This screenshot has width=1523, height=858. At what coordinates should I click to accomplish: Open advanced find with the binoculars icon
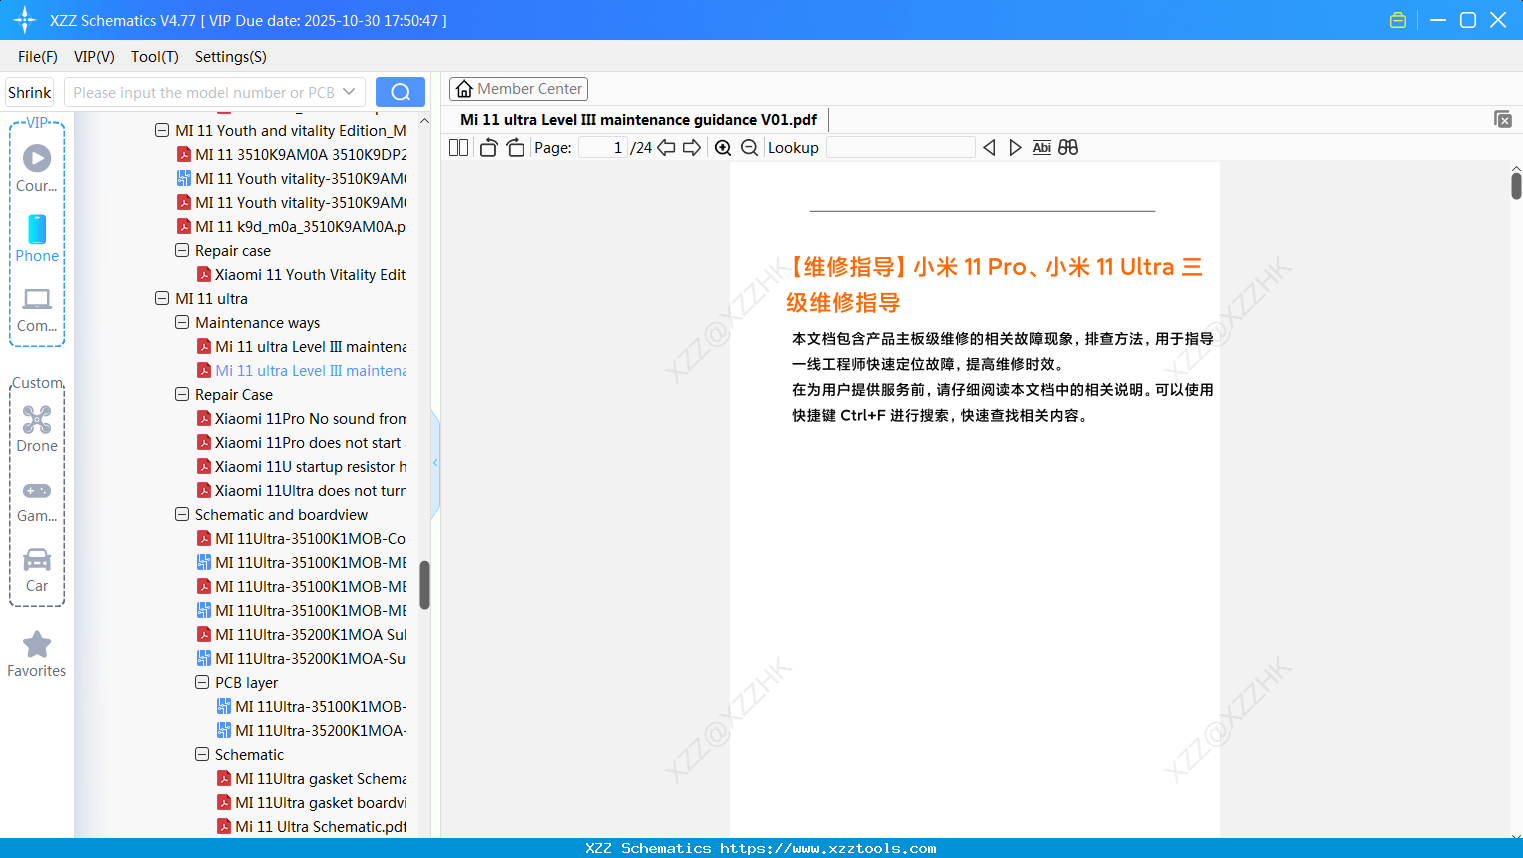pos(1068,147)
